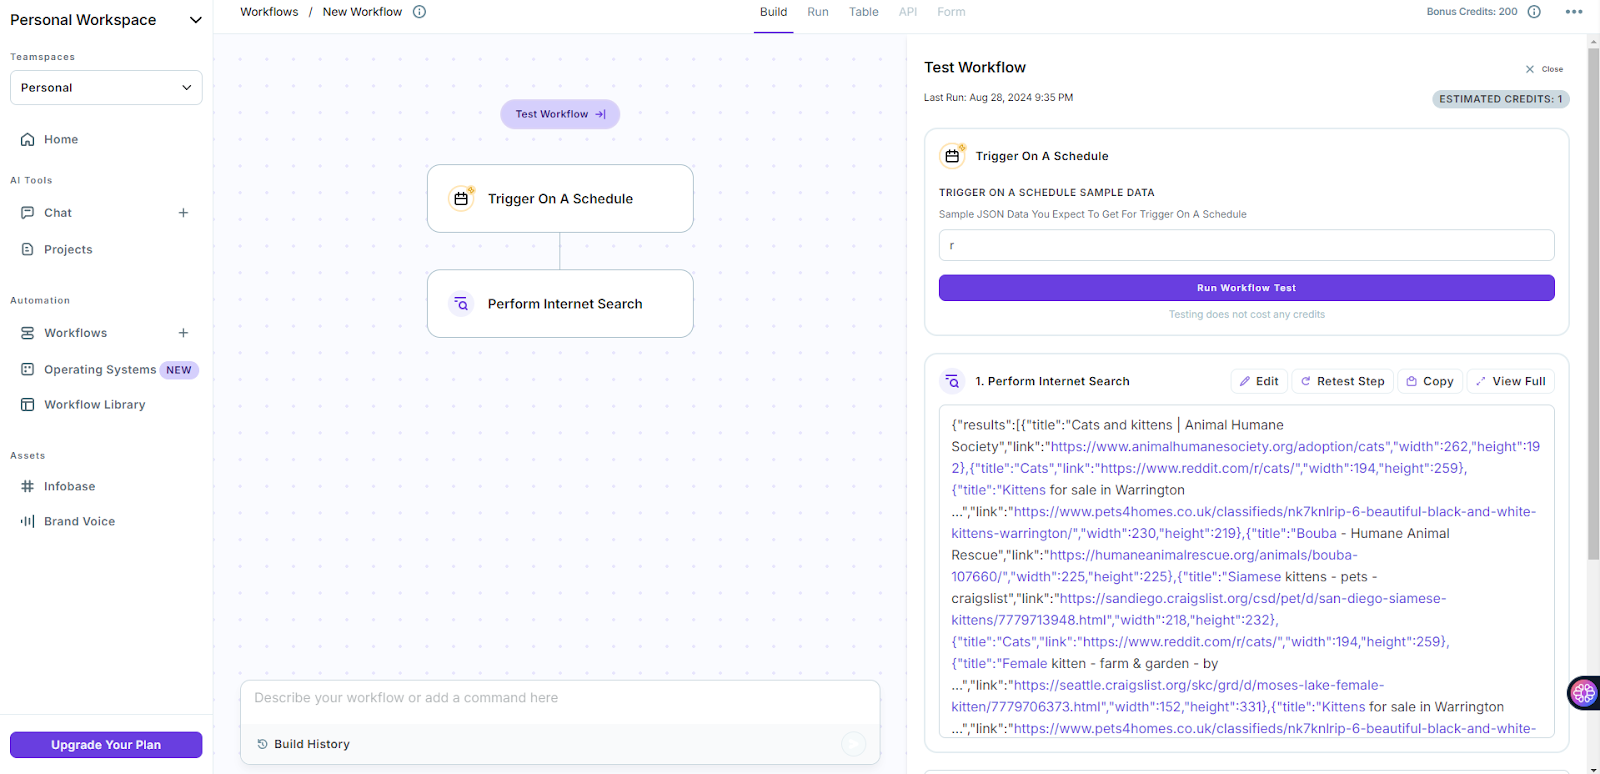Switch to the Form tab
This screenshot has height=774, width=1600.
pos(951,12)
